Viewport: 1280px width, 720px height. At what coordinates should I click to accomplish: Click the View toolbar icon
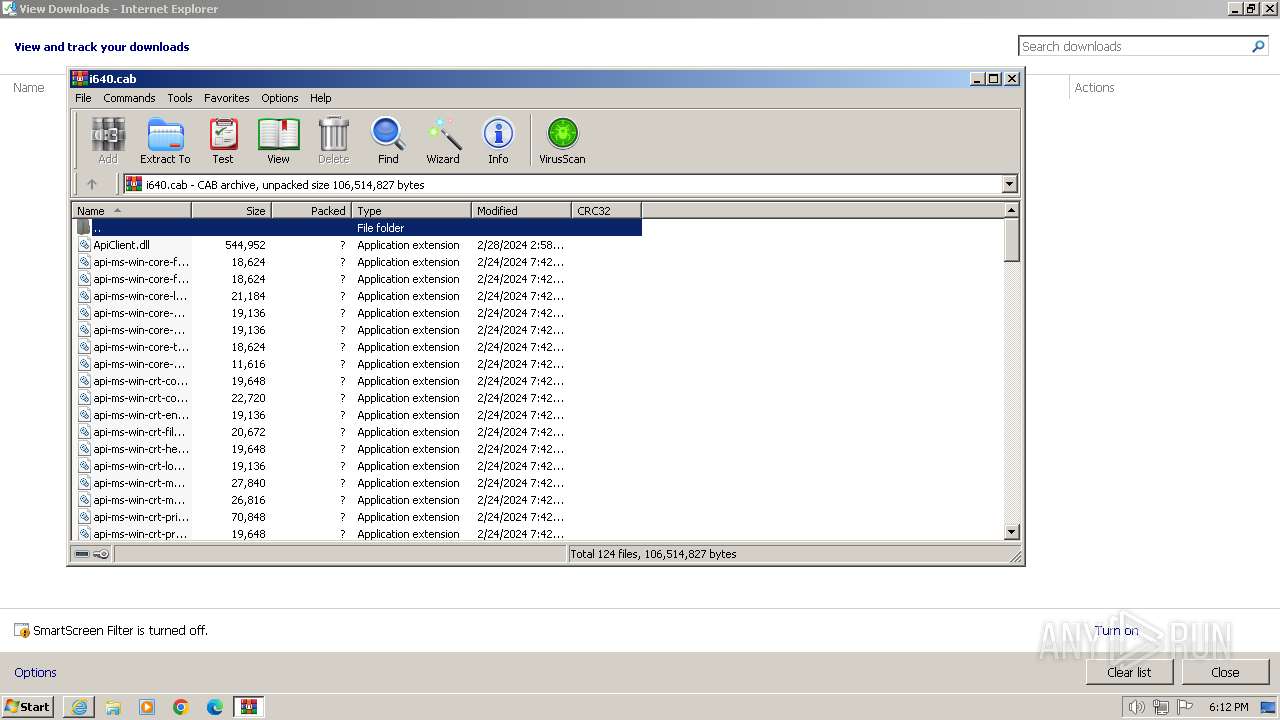(278, 140)
